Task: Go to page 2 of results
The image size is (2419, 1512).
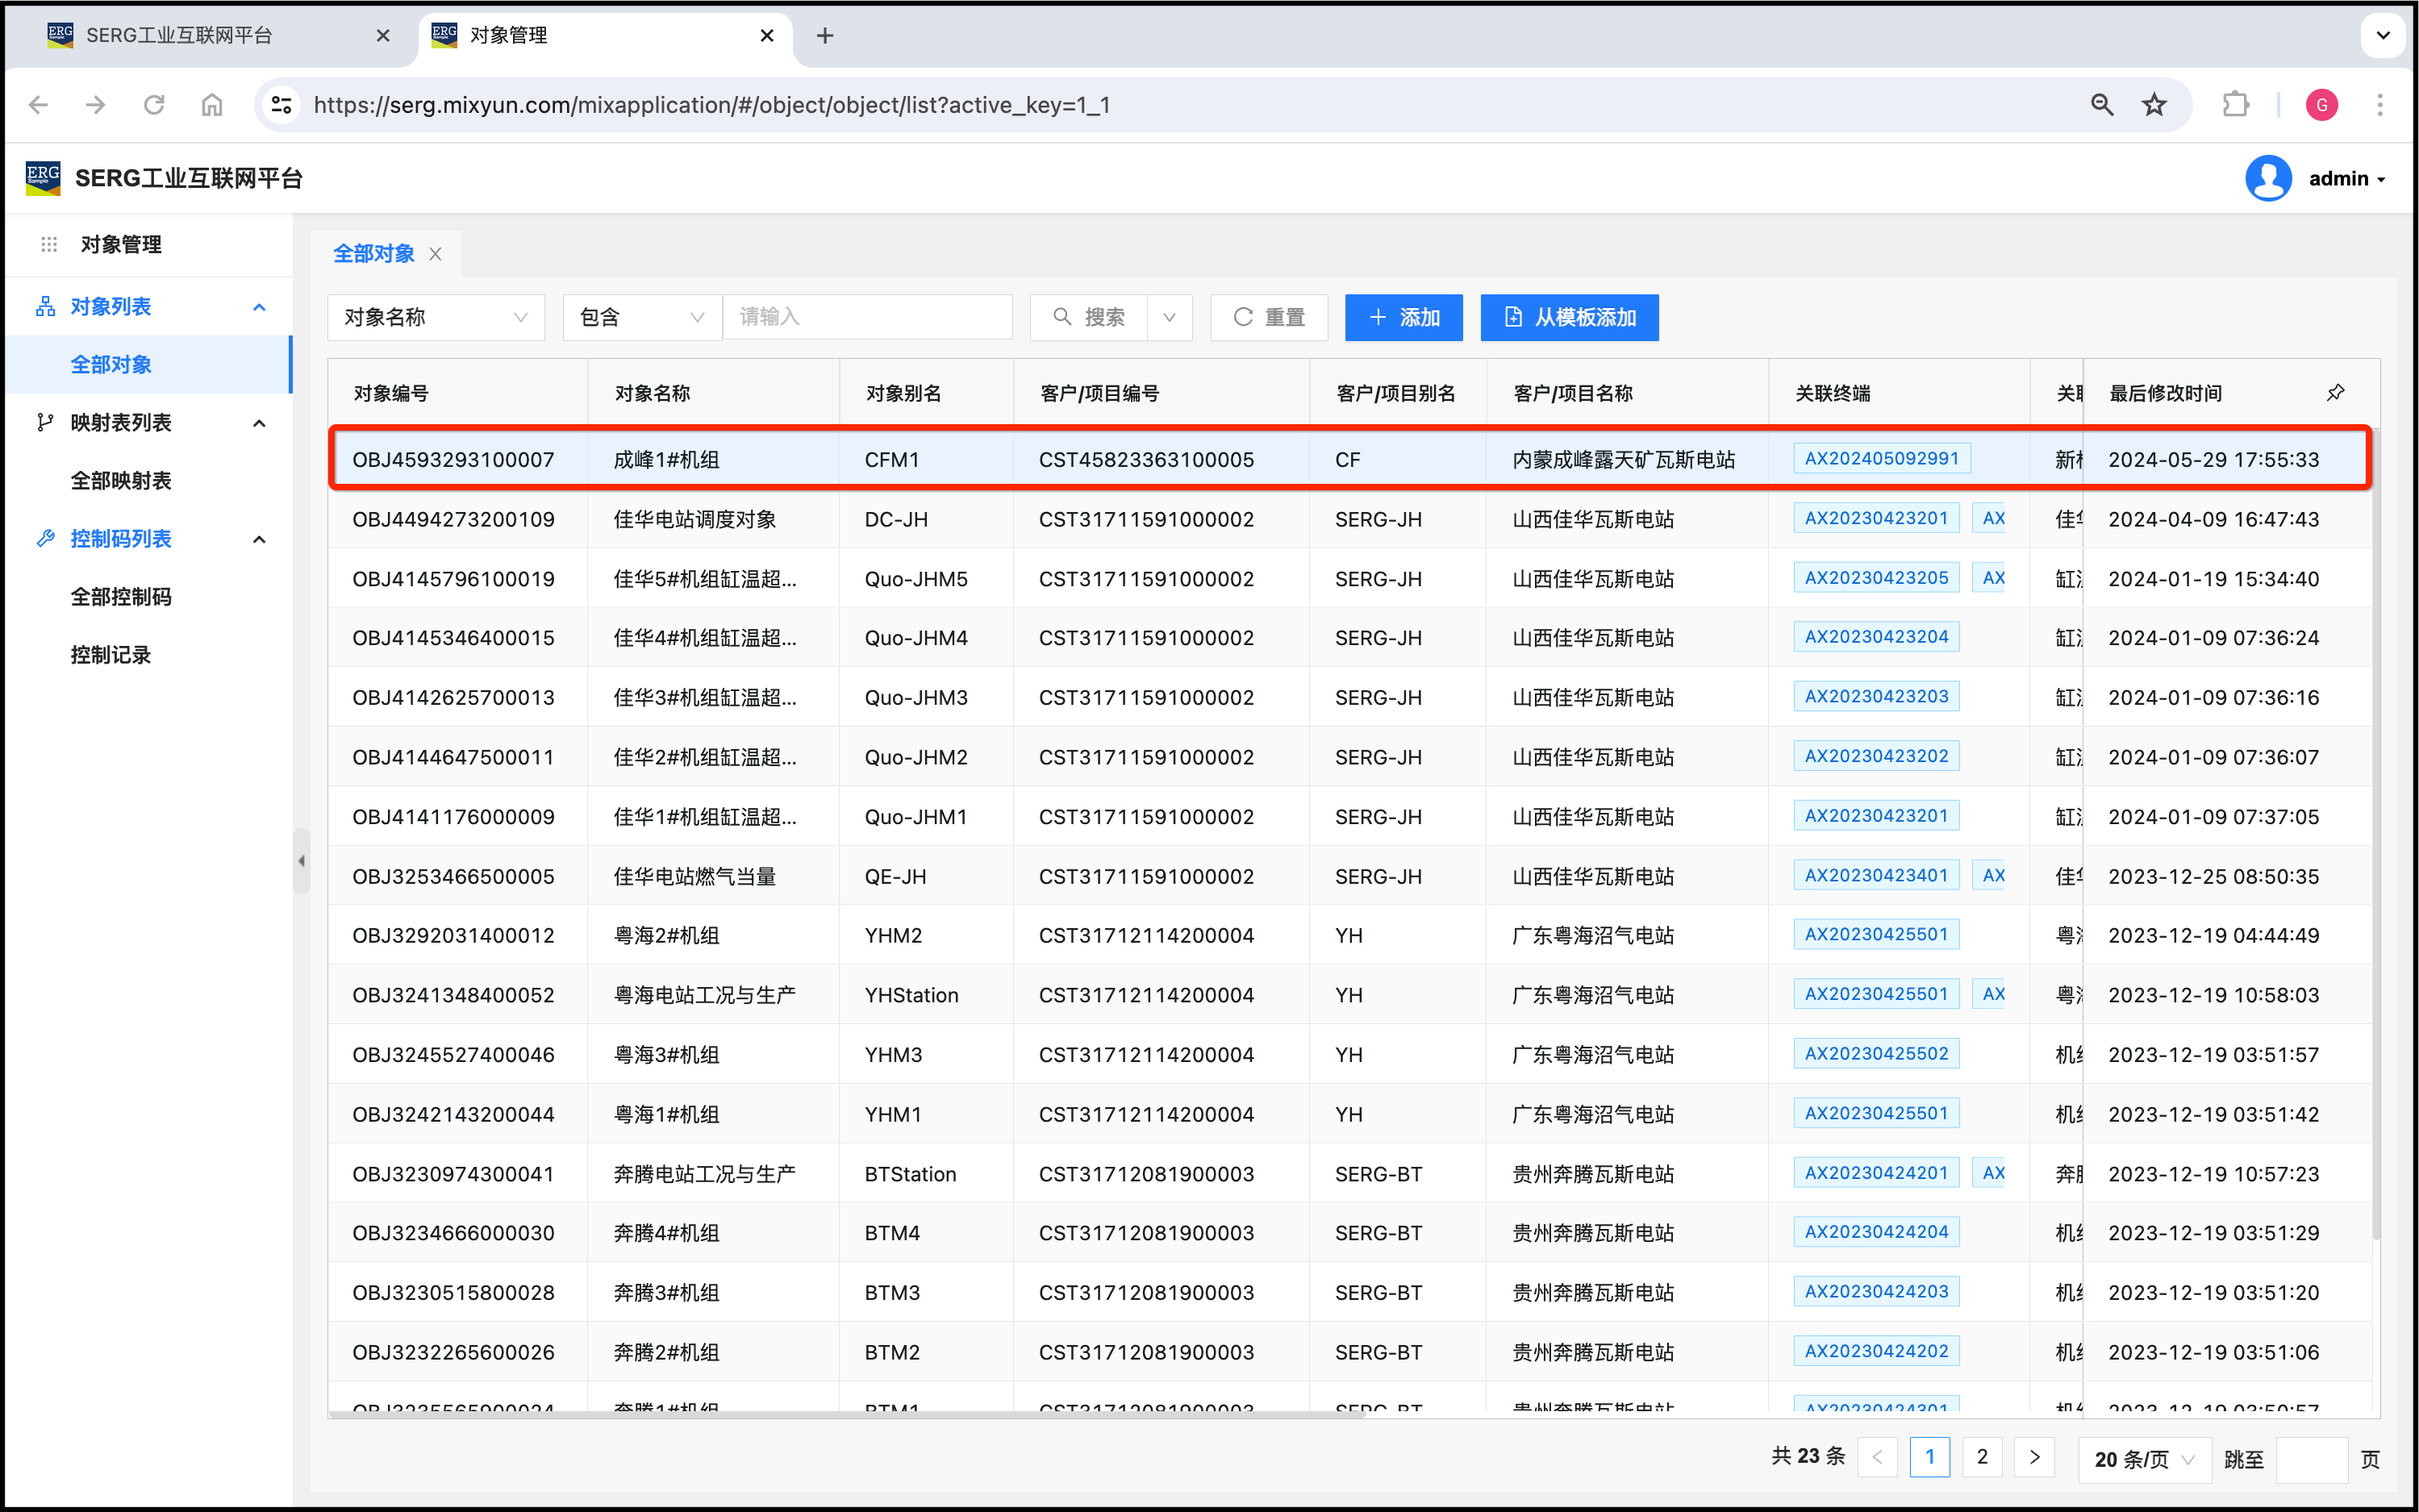Action: [1981, 1457]
